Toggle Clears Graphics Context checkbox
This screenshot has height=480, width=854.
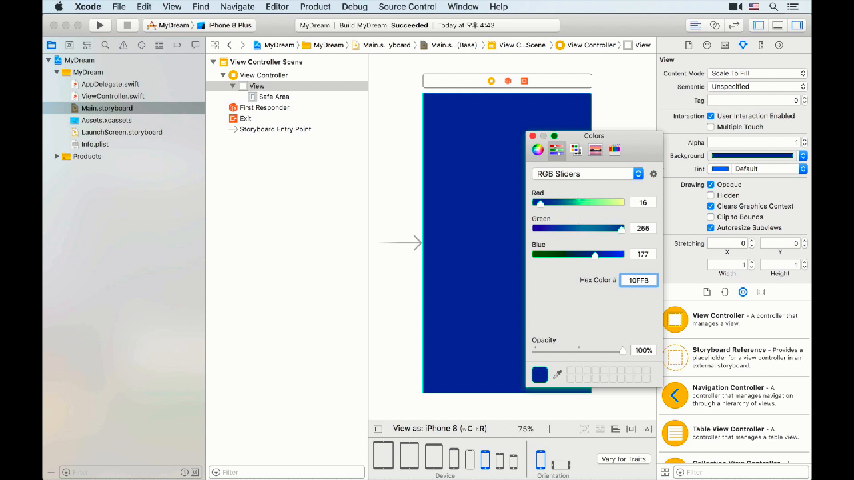click(x=710, y=206)
